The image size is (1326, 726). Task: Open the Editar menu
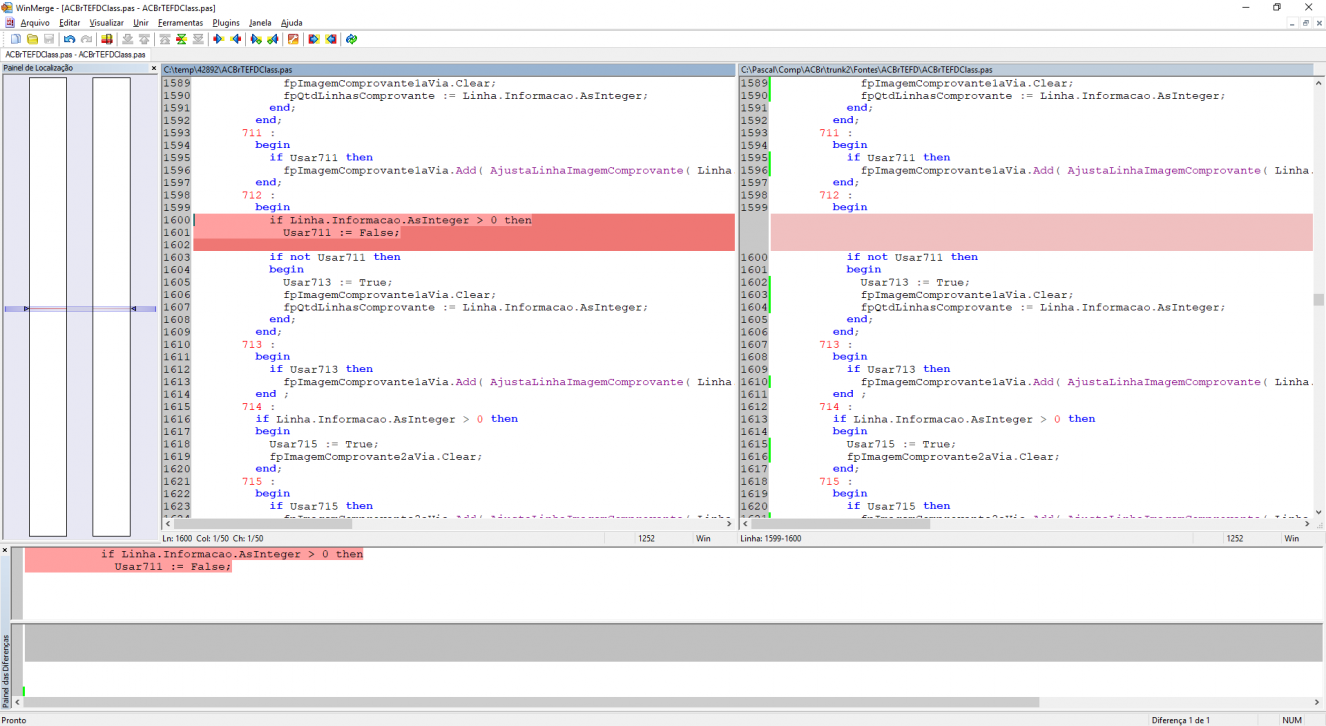click(70, 22)
